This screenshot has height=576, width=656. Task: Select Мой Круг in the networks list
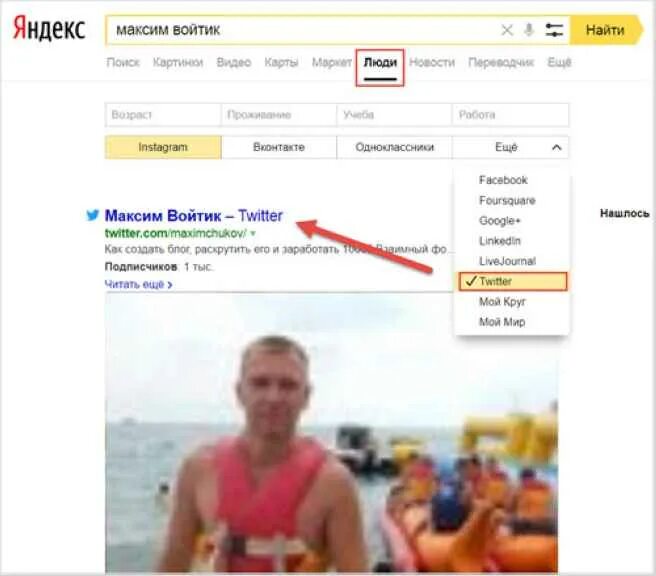tap(502, 302)
